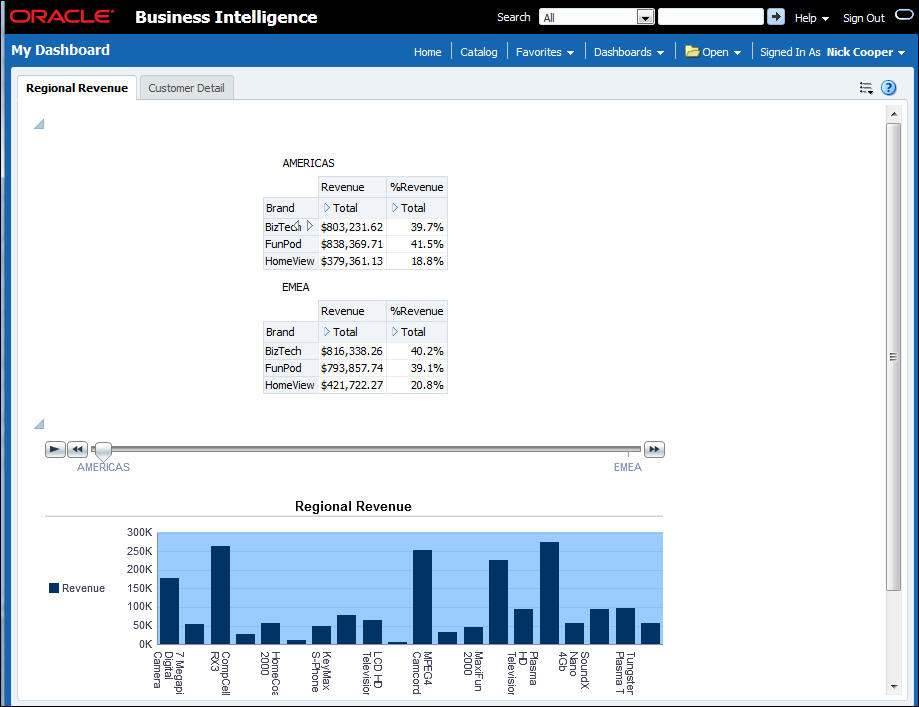The width and height of the screenshot is (919, 707).
Task: Click the blue help question mark icon
Action: [x=889, y=88]
